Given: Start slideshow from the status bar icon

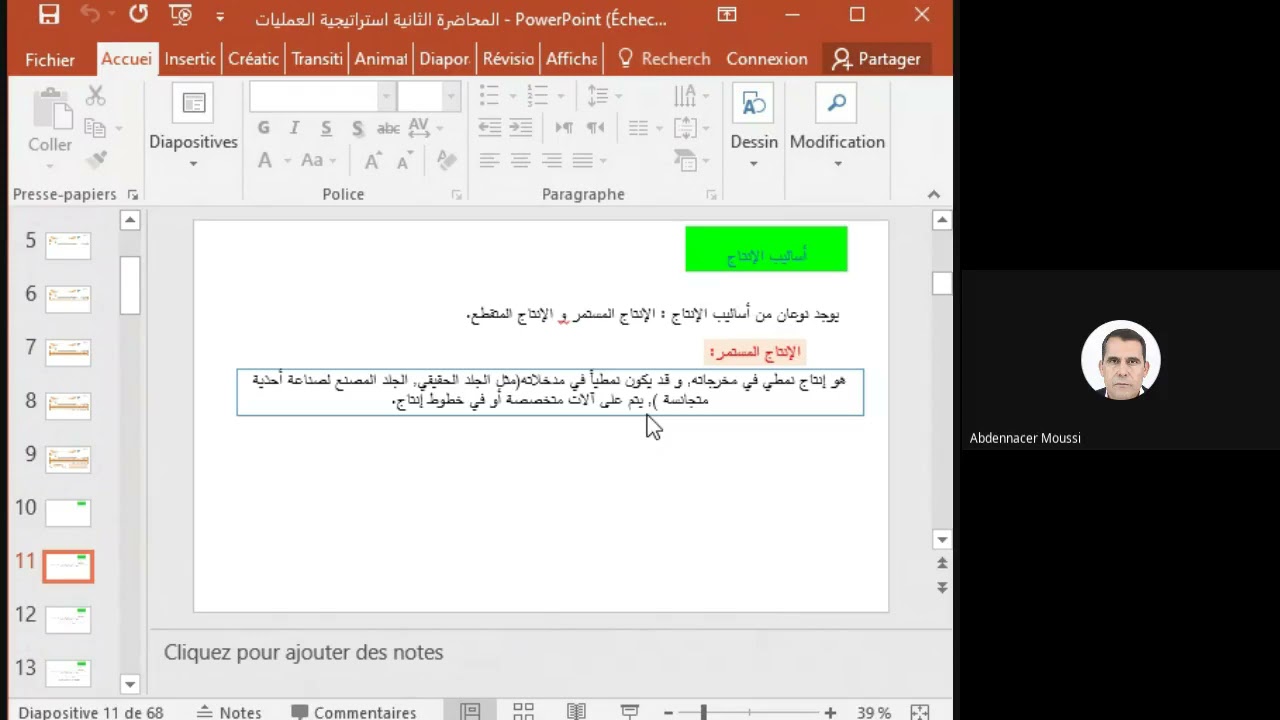Looking at the screenshot, I should coord(629,712).
